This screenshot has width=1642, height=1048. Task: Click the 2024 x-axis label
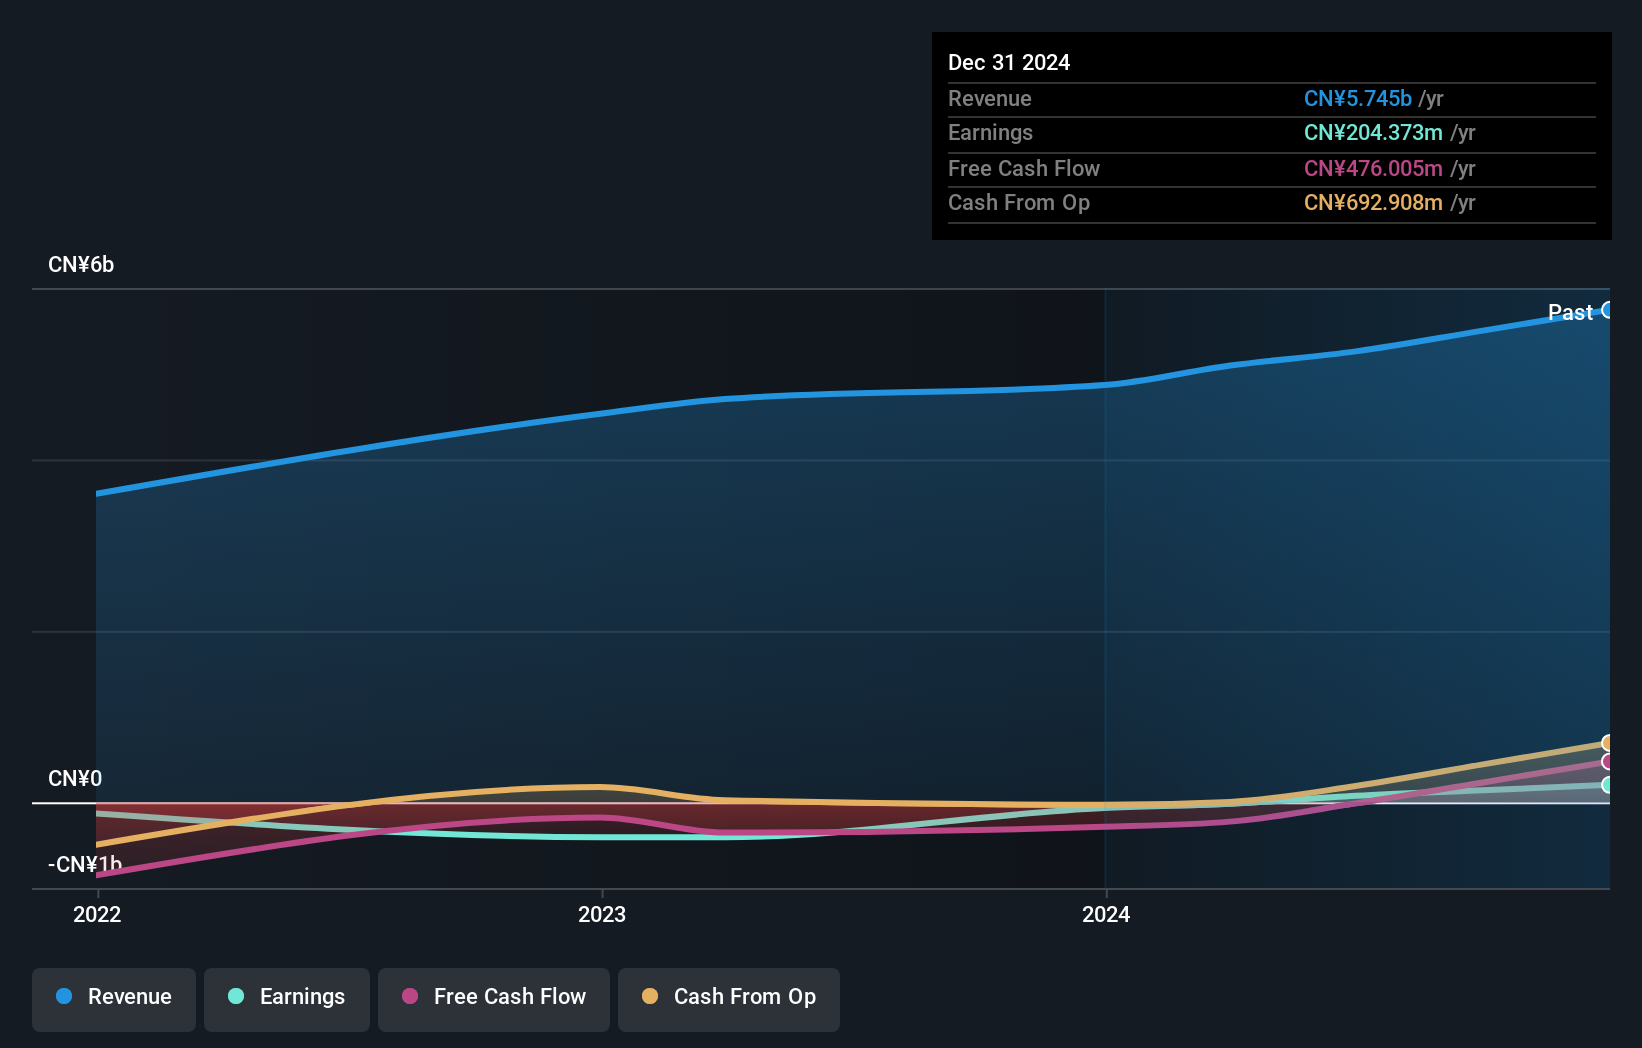(1106, 914)
